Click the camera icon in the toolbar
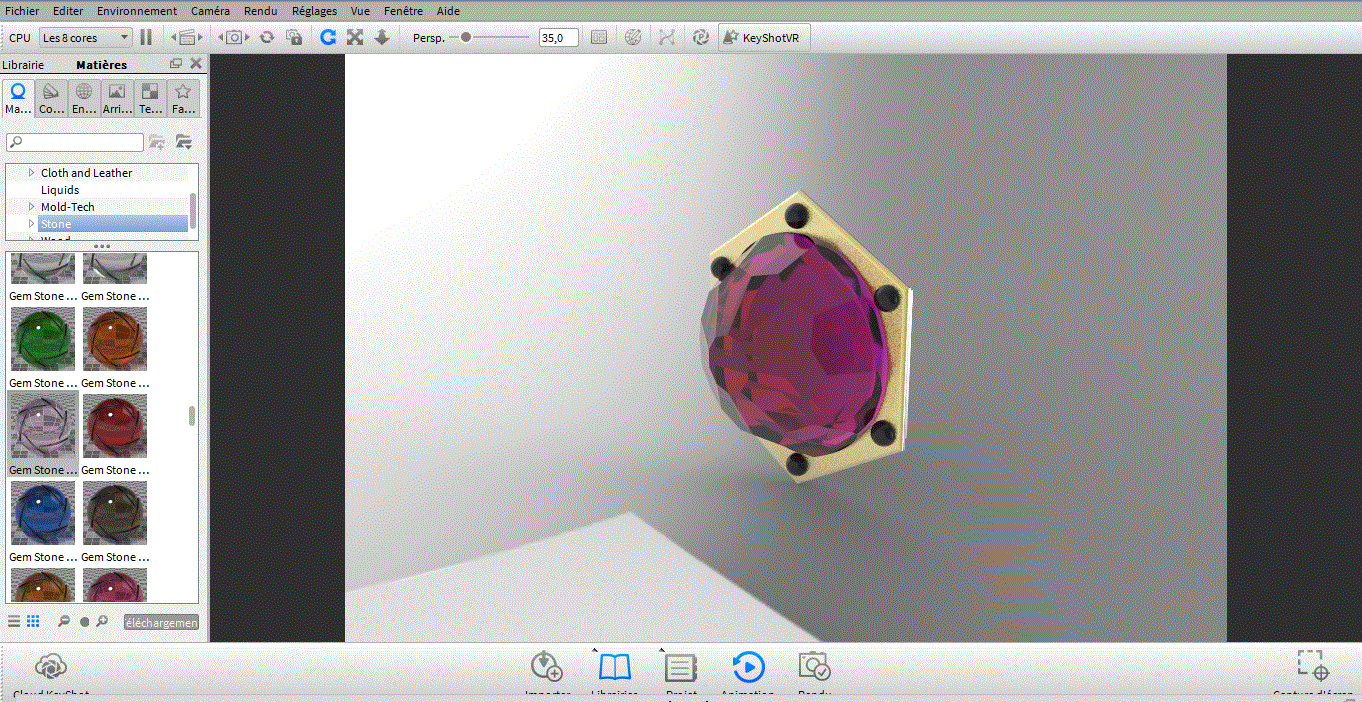 click(x=234, y=37)
